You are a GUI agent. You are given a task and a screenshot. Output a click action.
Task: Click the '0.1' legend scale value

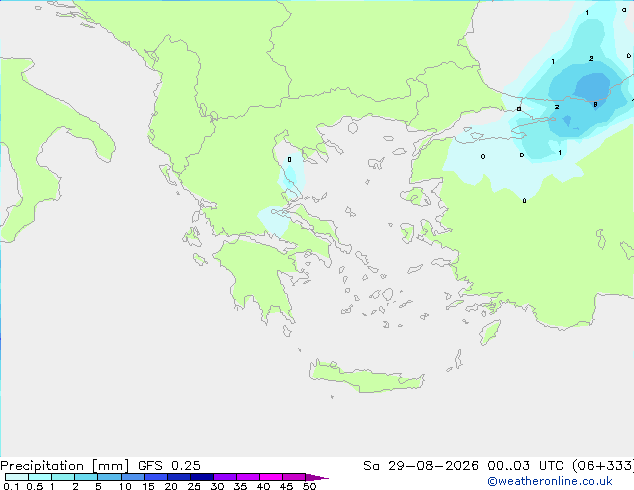tap(11, 486)
